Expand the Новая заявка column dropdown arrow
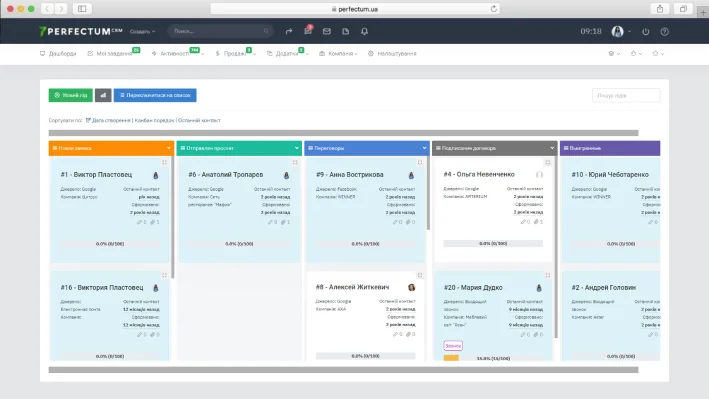The height and width of the screenshot is (399, 709). [x=169, y=148]
